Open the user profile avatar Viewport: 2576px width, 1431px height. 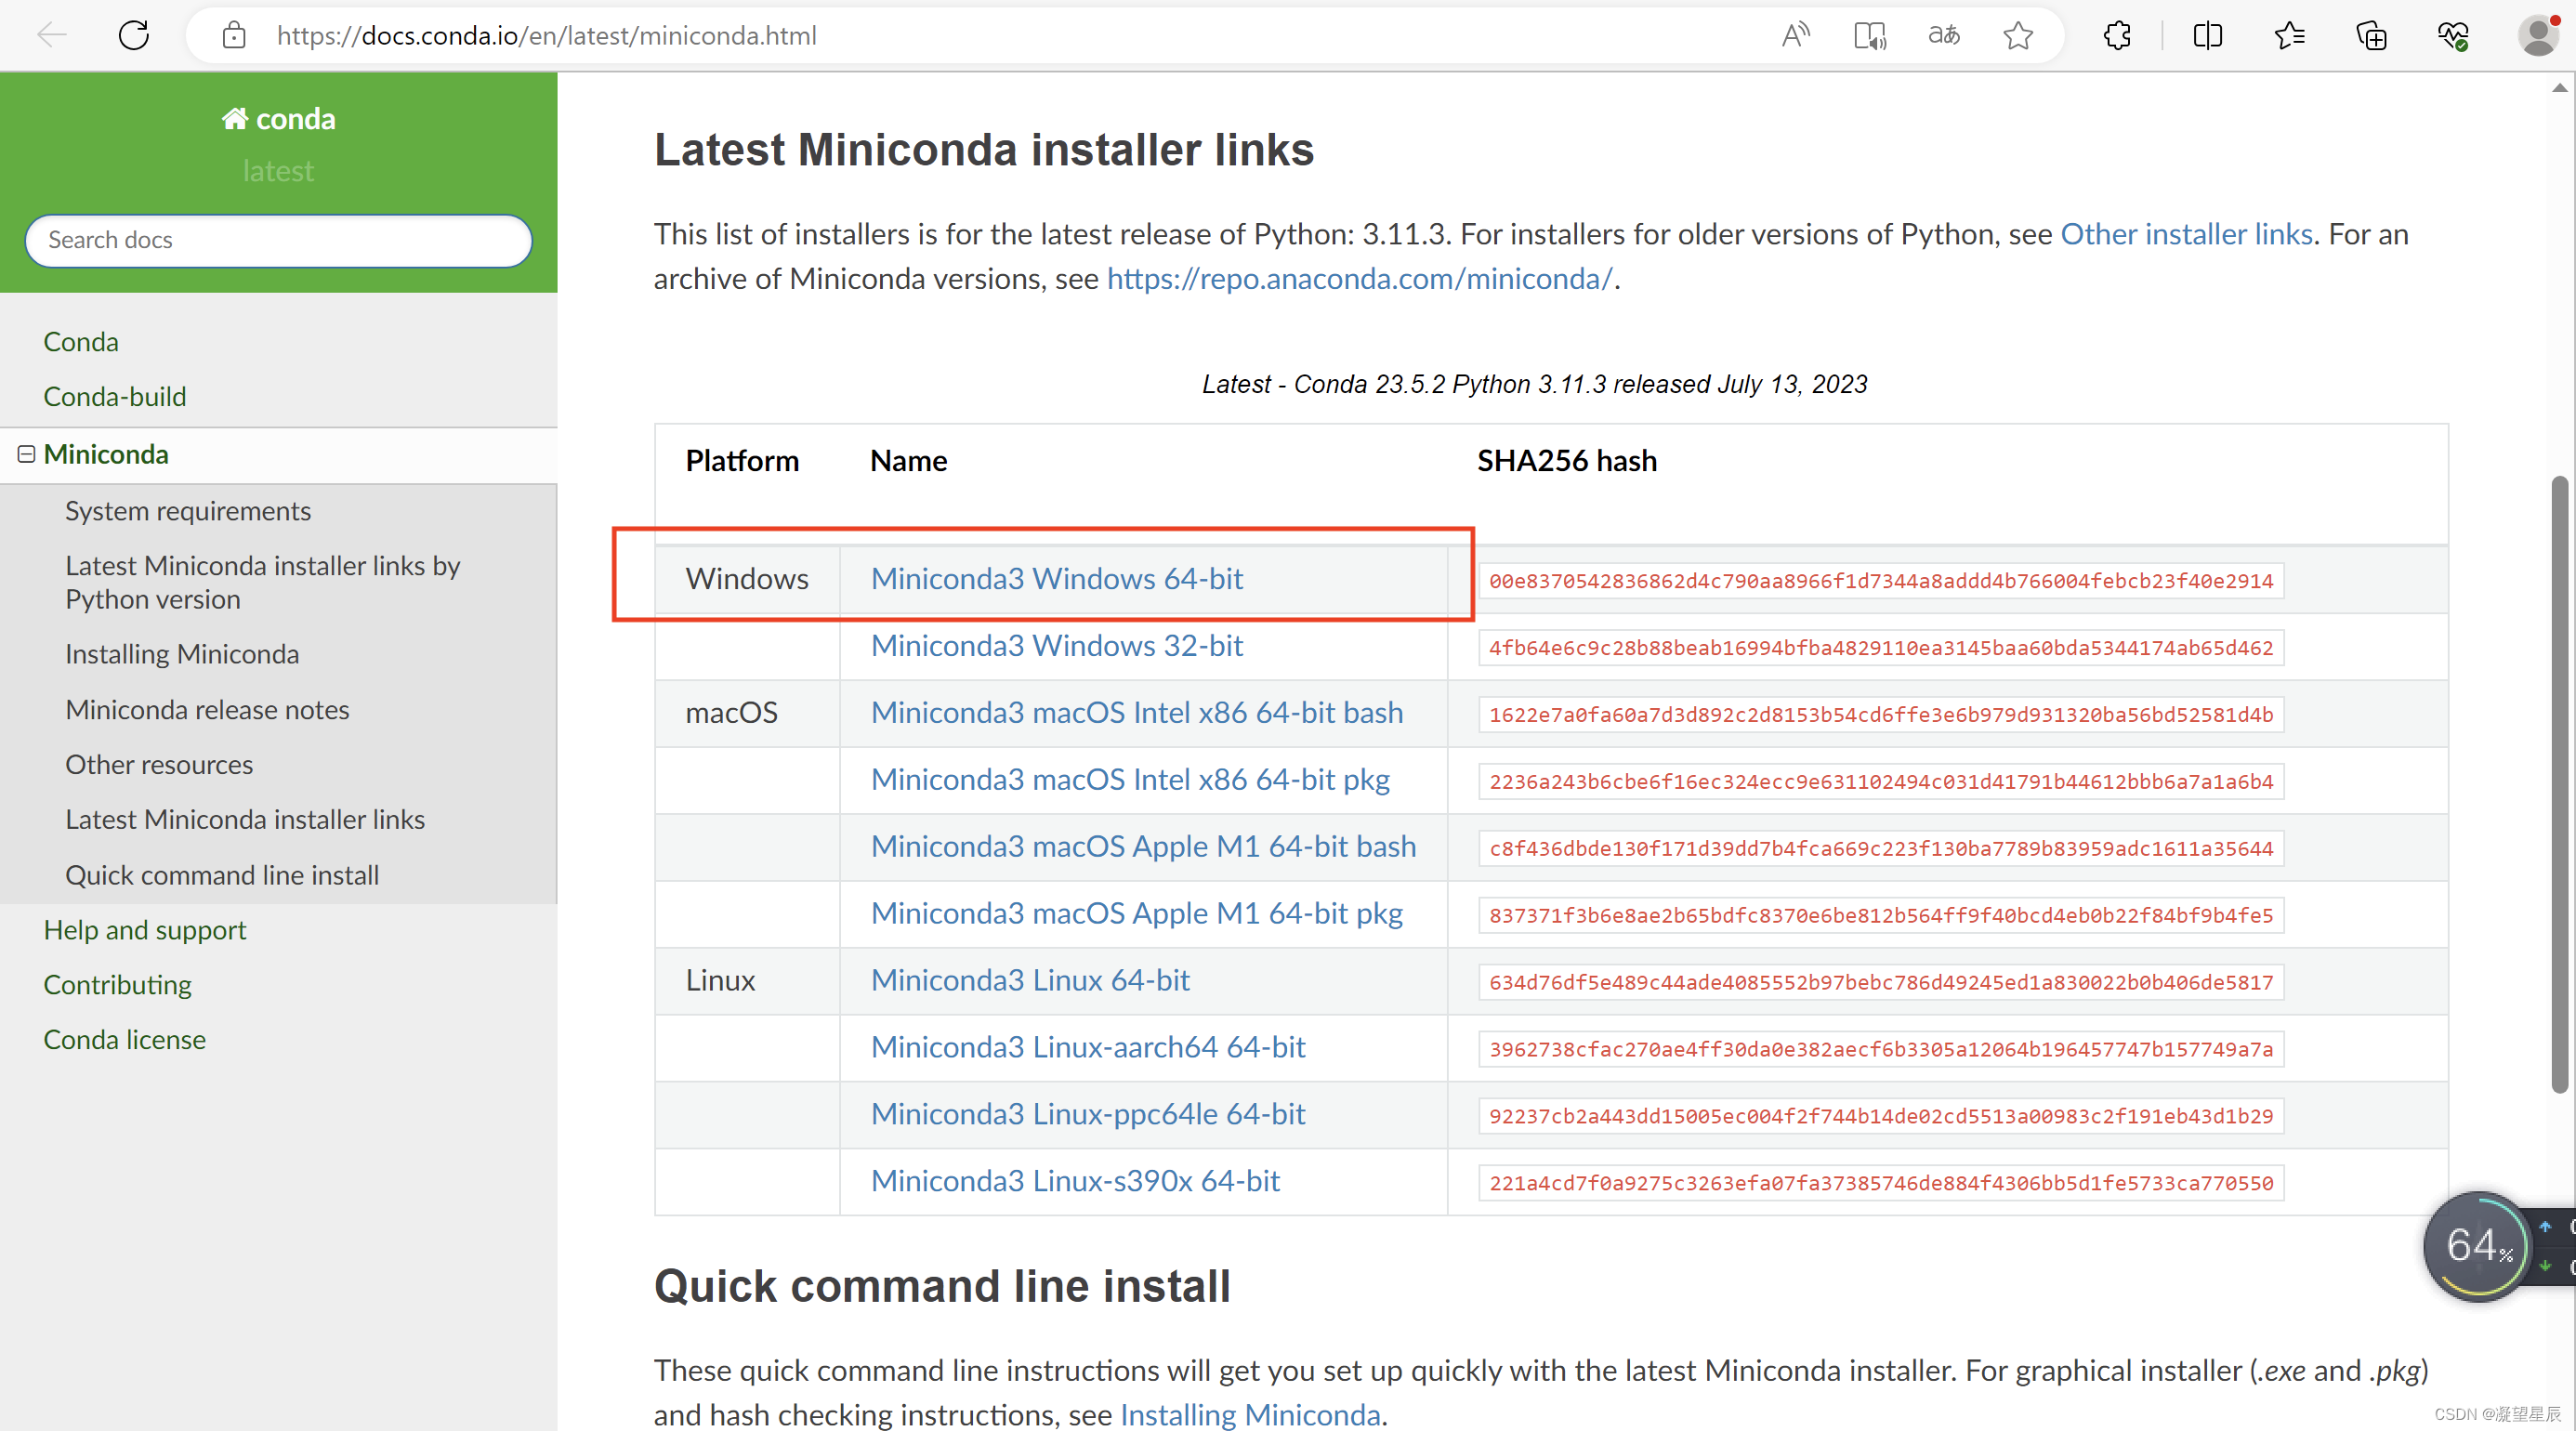pyautogui.click(x=2537, y=36)
